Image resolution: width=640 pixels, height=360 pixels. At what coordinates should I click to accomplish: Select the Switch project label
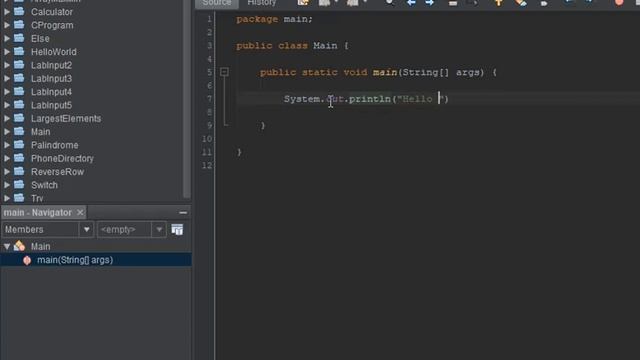tap(44, 185)
